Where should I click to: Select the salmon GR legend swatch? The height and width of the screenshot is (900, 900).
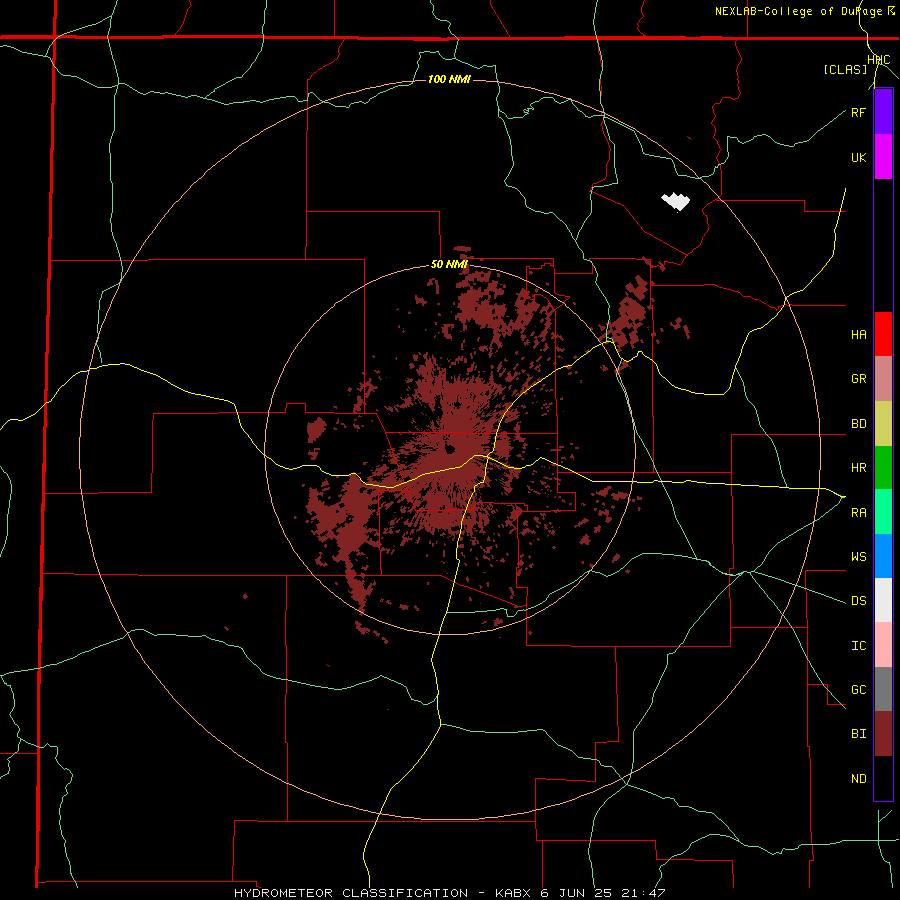pyautogui.click(x=883, y=379)
